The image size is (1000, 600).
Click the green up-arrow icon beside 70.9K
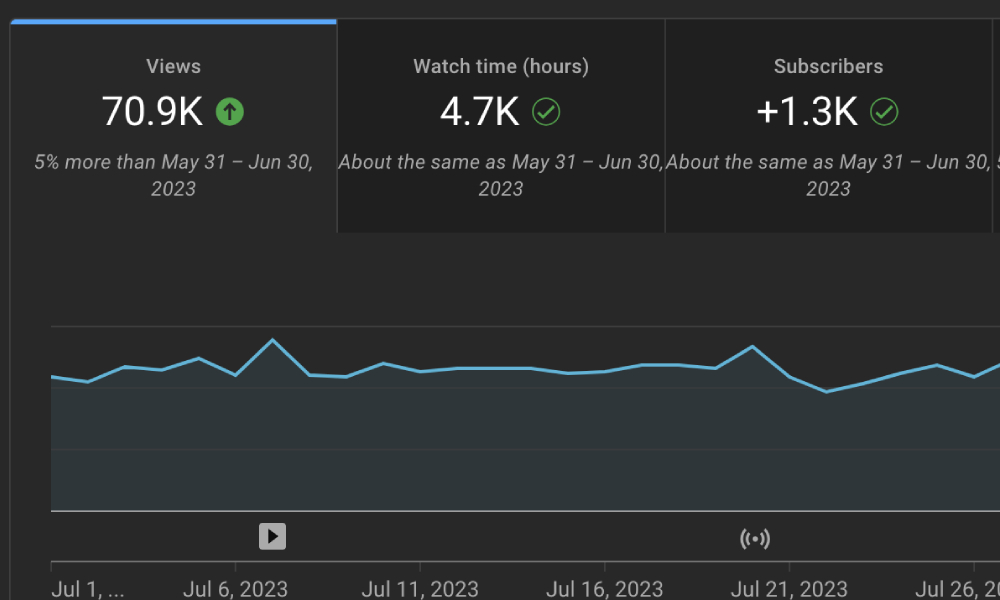(x=230, y=112)
